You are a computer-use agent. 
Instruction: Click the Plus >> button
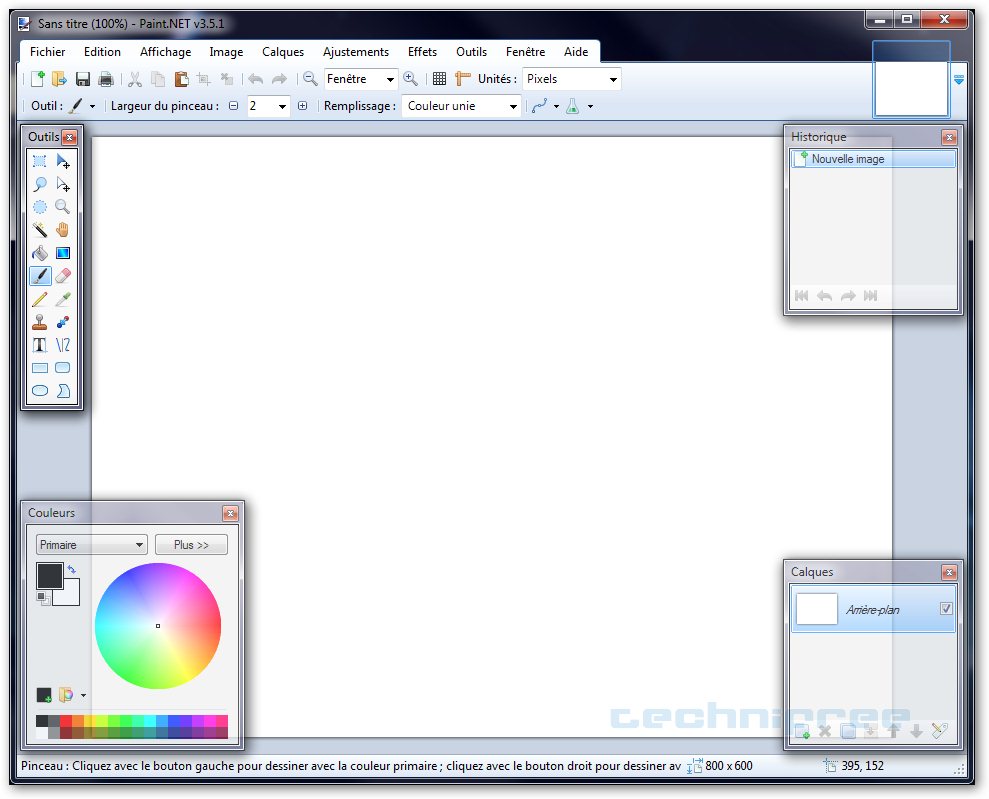pos(191,545)
